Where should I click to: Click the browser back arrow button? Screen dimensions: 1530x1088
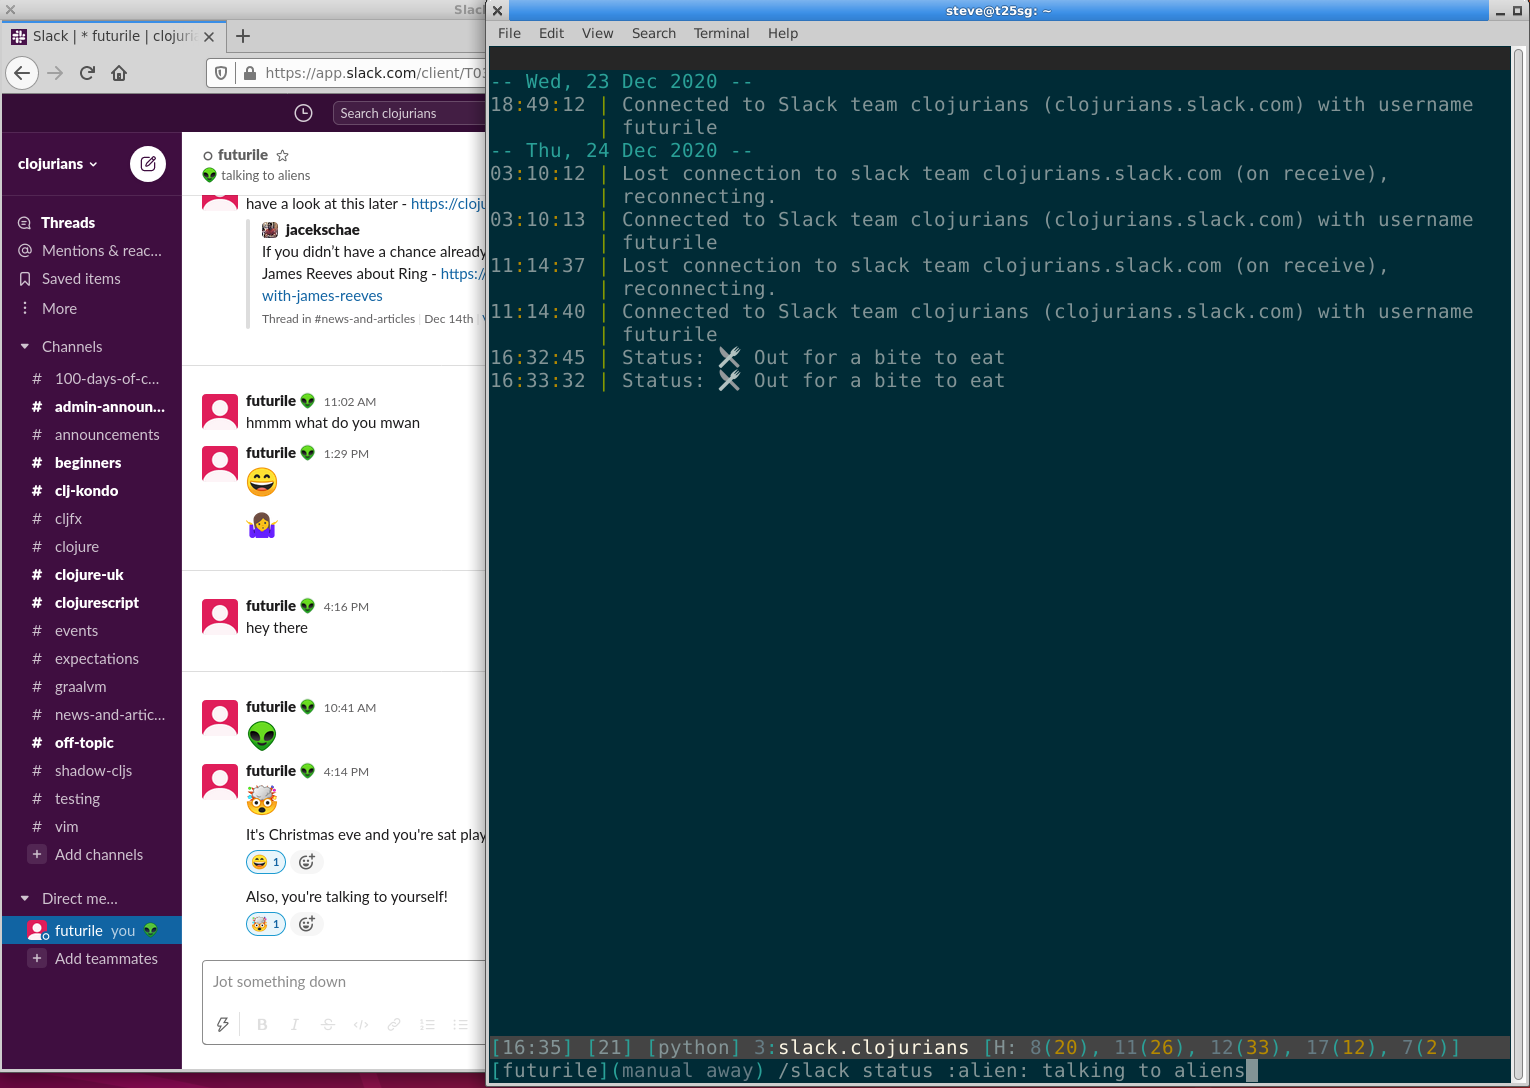click(x=22, y=73)
